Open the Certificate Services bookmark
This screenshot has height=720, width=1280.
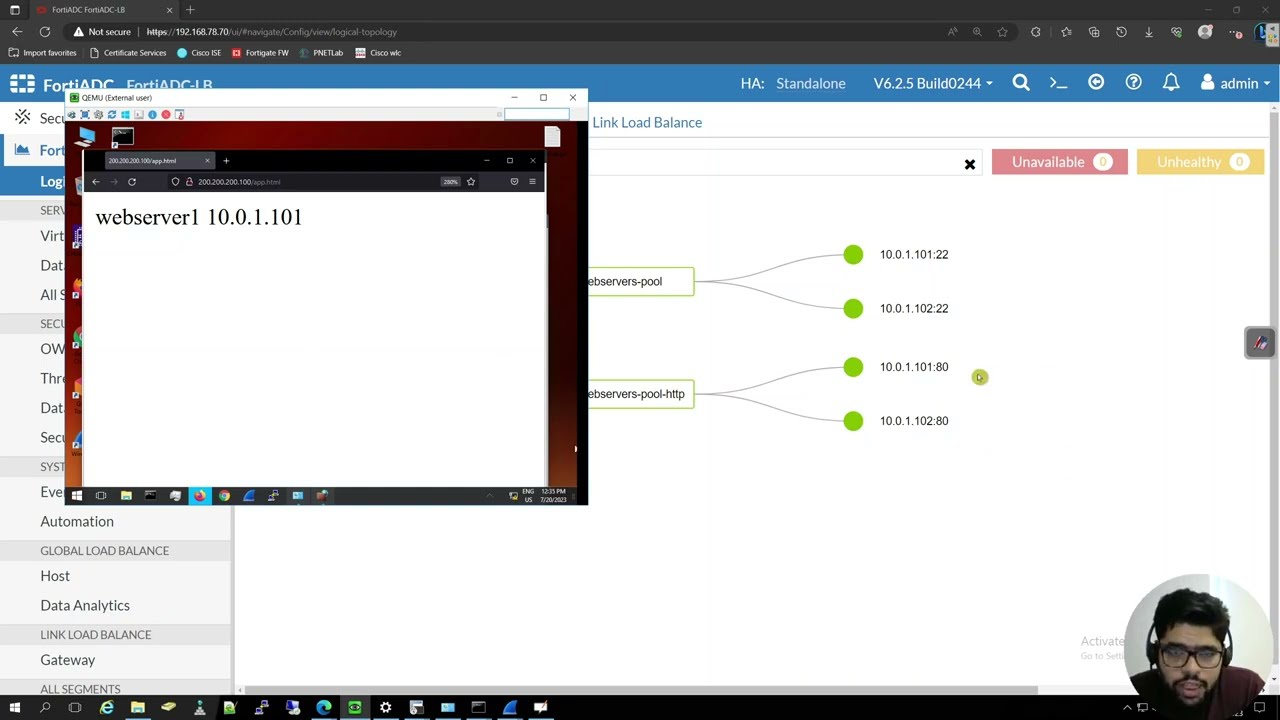(127, 53)
